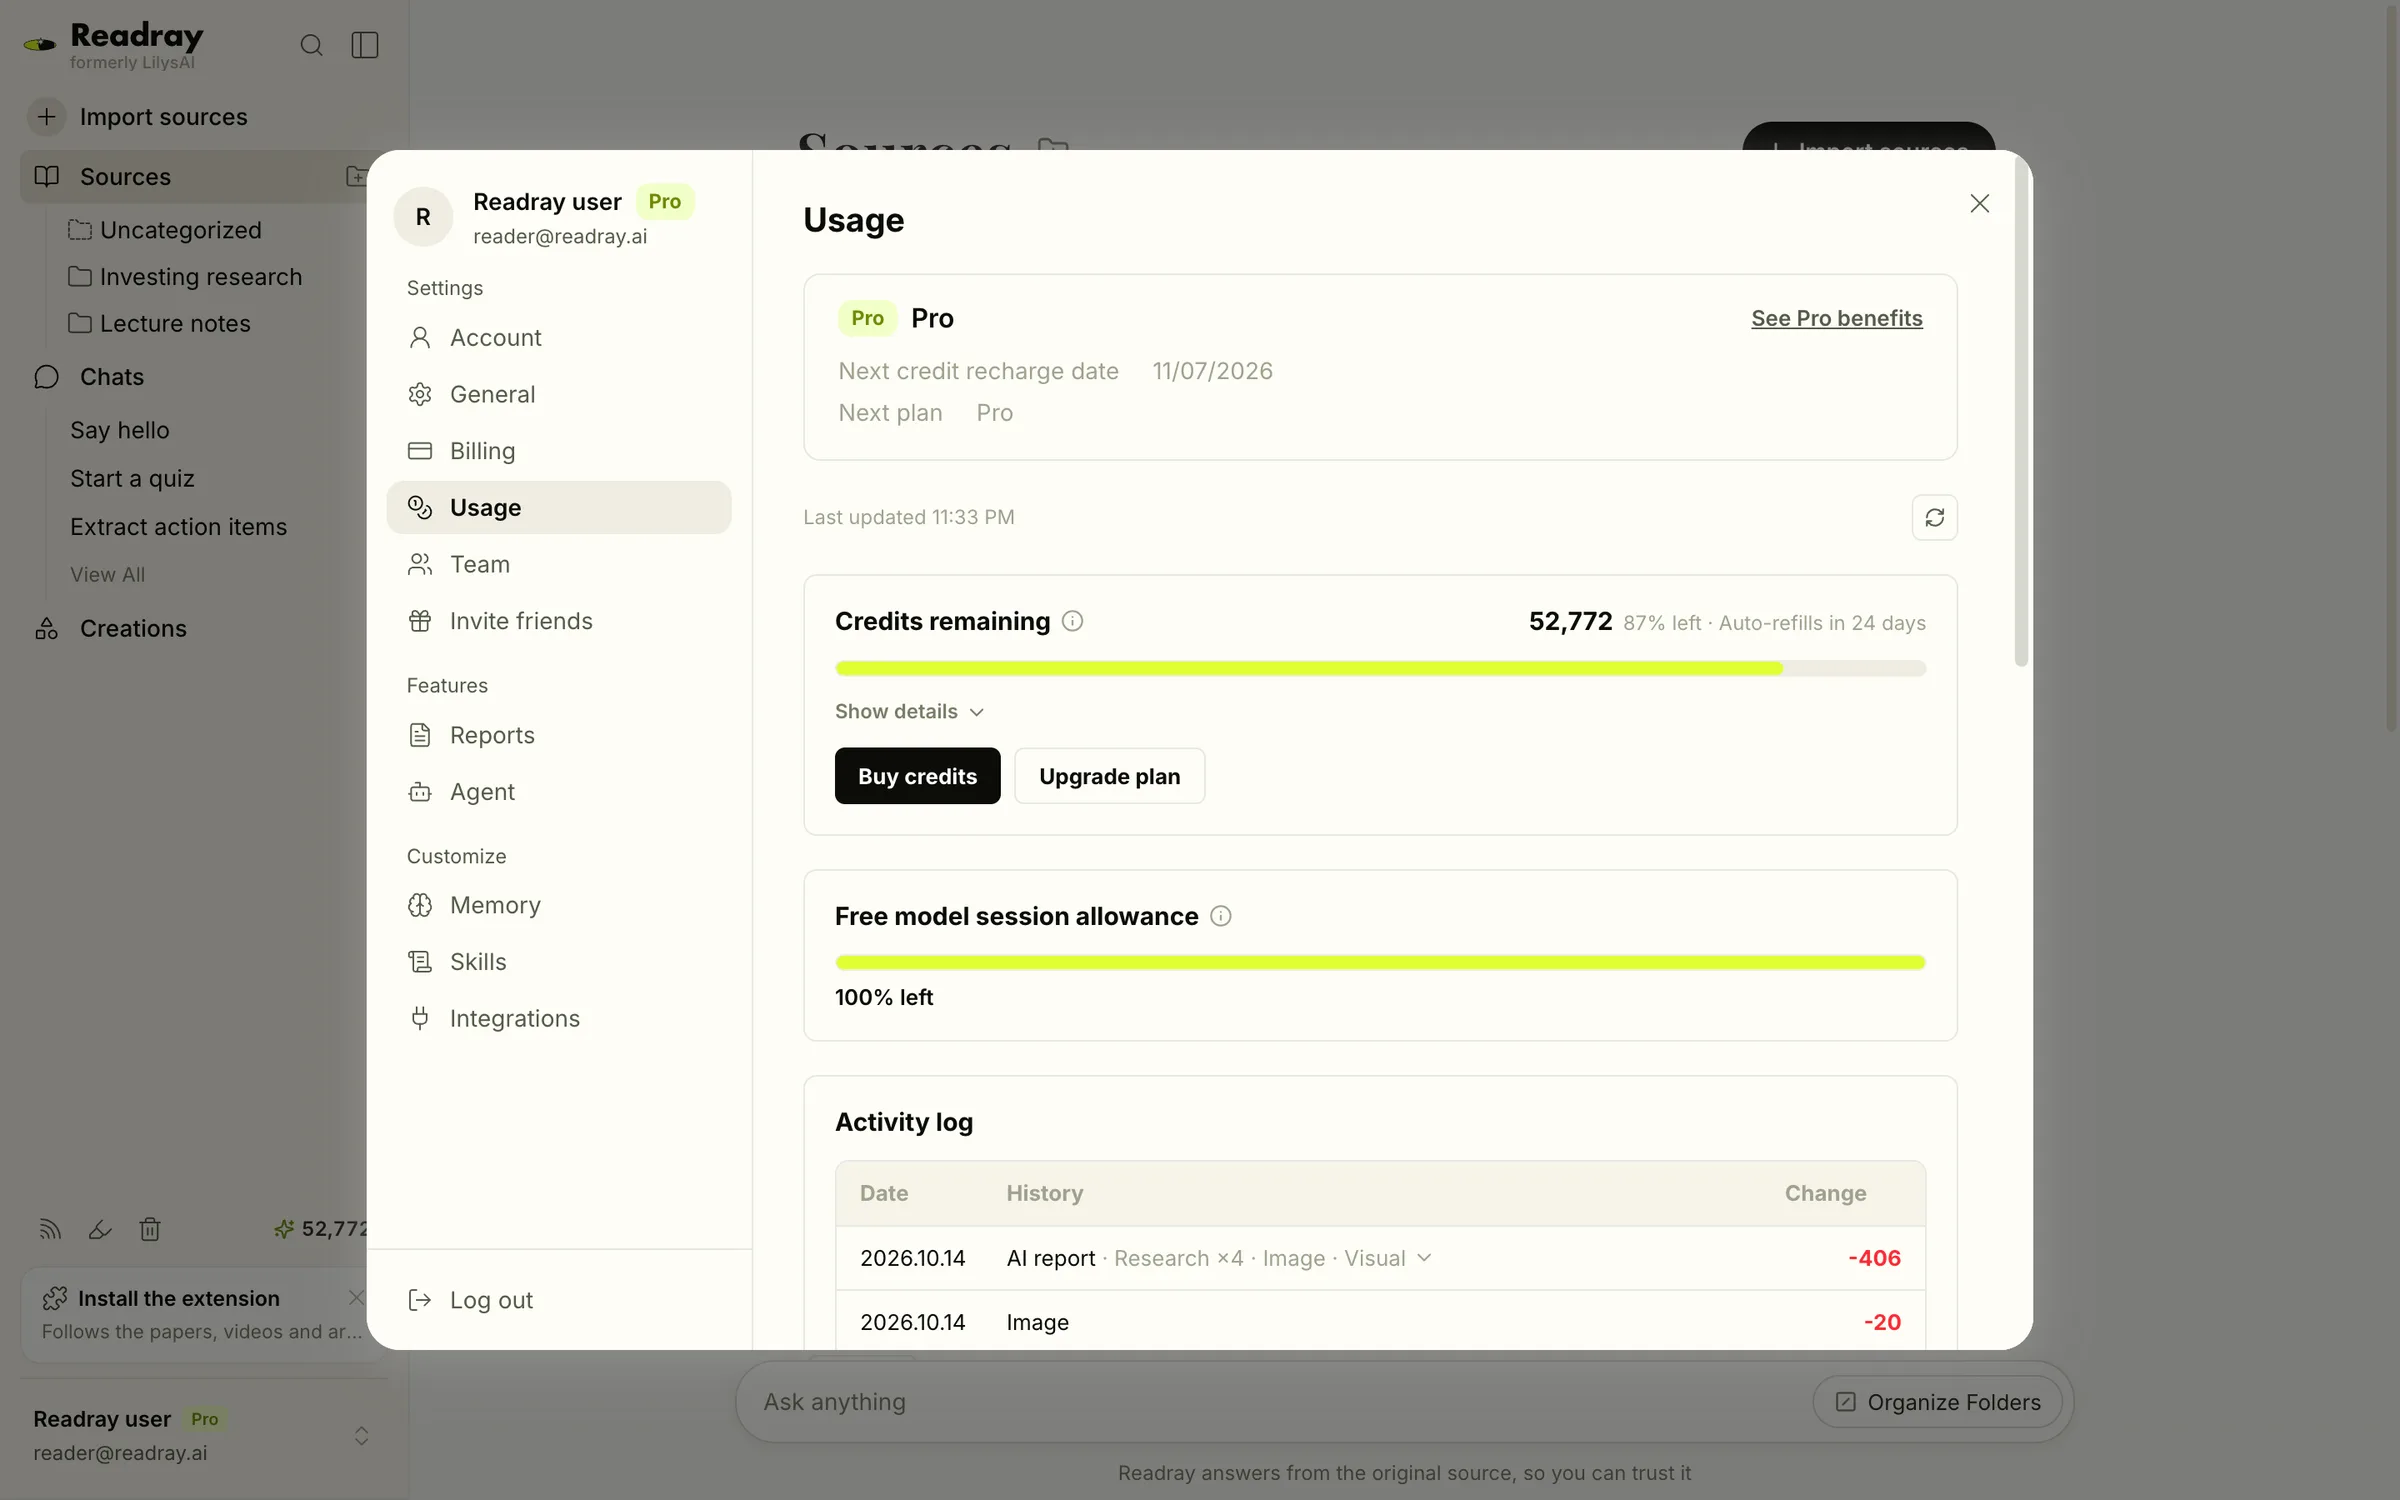Open the Integrations customization page
This screenshot has height=1500, width=2400.
pos(559,1018)
